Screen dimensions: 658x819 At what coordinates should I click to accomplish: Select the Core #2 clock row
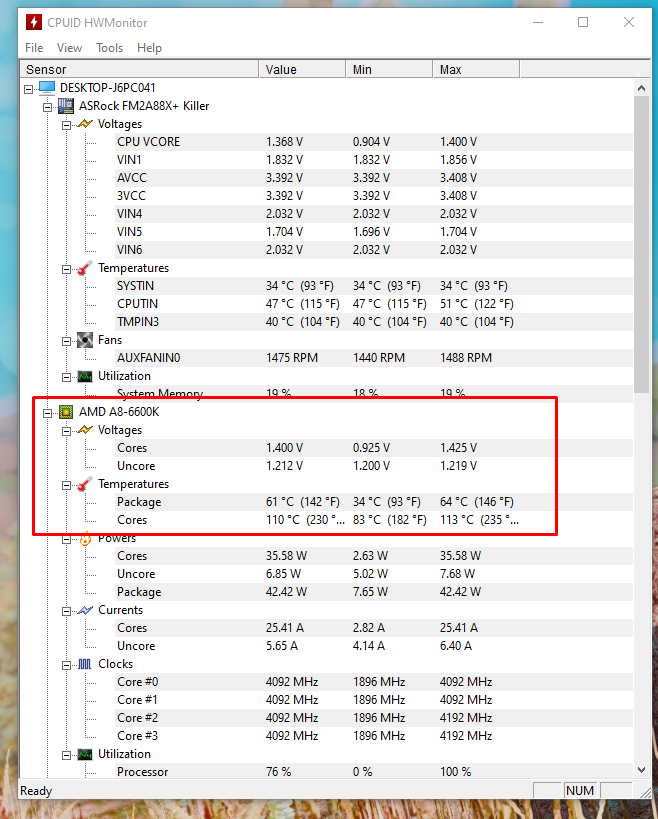pyautogui.click(x=374, y=718)
